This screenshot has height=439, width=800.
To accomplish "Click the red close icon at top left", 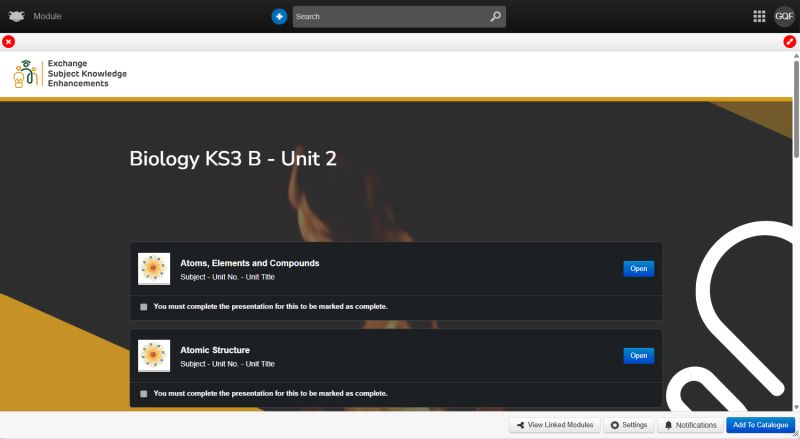I will pyautogui.click(x=9, y=42).
